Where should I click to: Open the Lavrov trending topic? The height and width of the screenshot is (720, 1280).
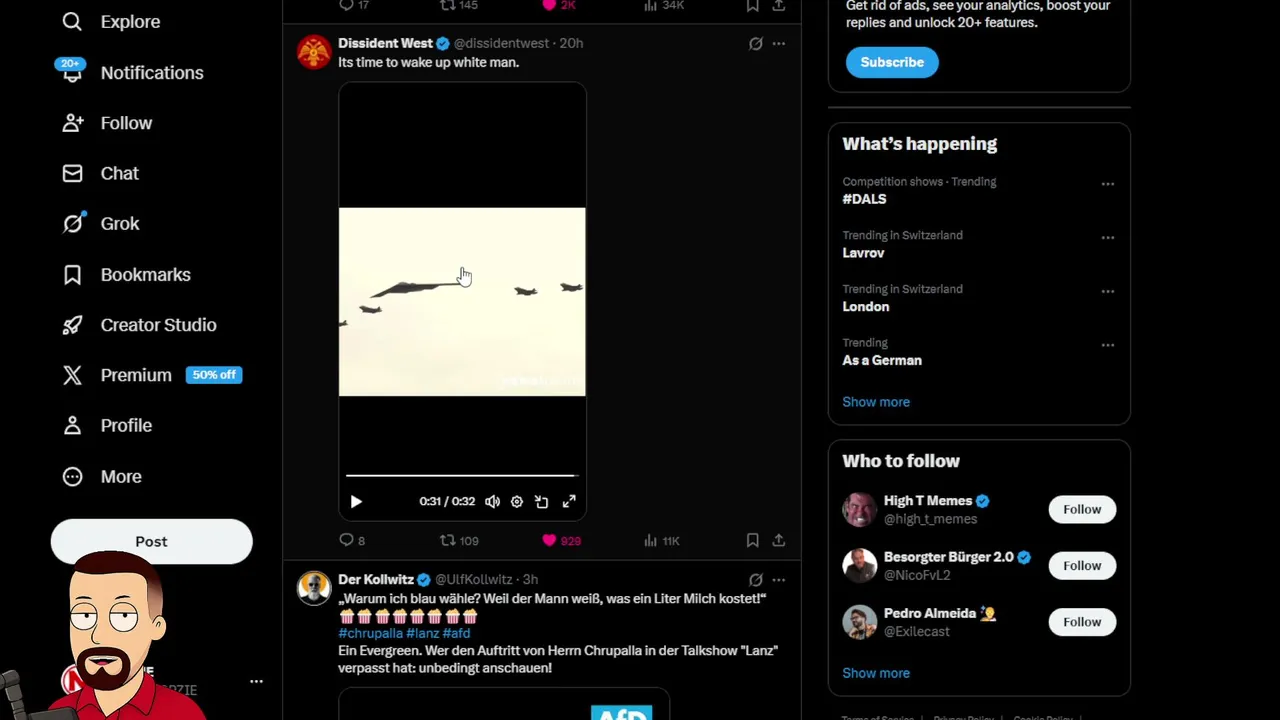point(863,253)
